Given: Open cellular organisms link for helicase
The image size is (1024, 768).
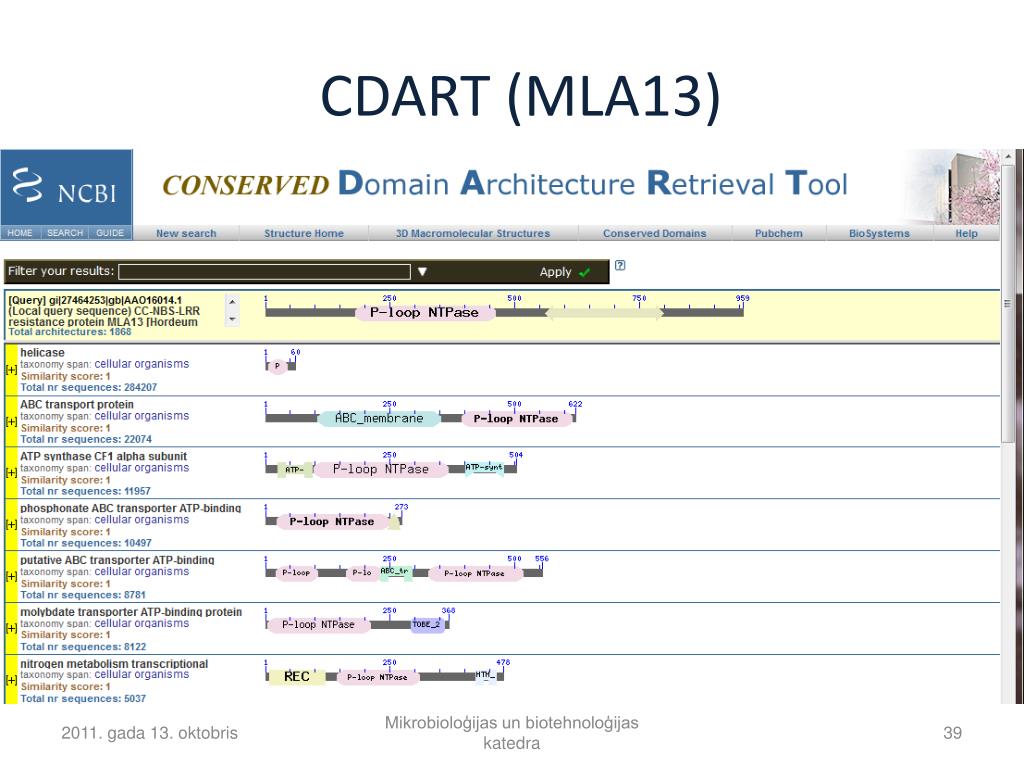Looking at the screenshot, I should pyautogui.click(x=142, y=364).
